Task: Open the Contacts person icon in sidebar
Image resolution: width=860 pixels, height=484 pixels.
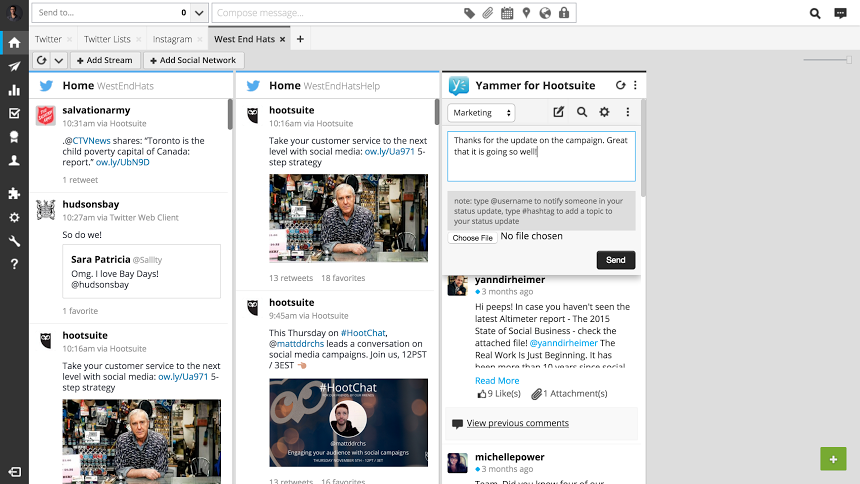Action: click(14, 160)
